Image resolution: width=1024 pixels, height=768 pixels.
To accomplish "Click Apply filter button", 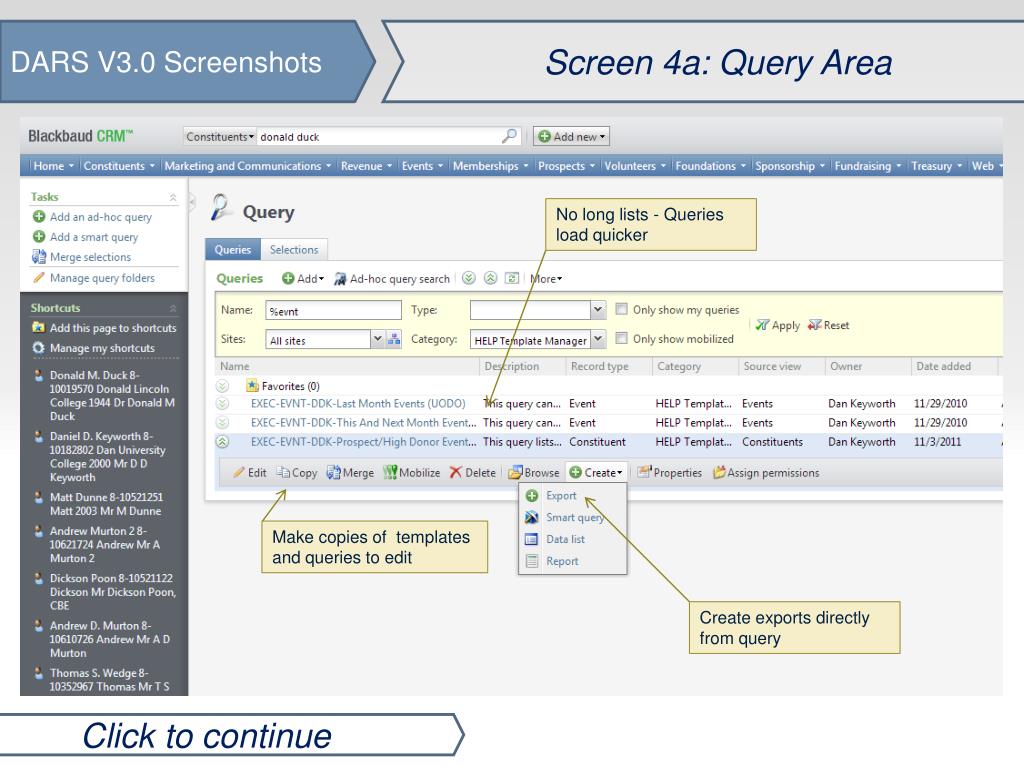I will pos(778,325).
